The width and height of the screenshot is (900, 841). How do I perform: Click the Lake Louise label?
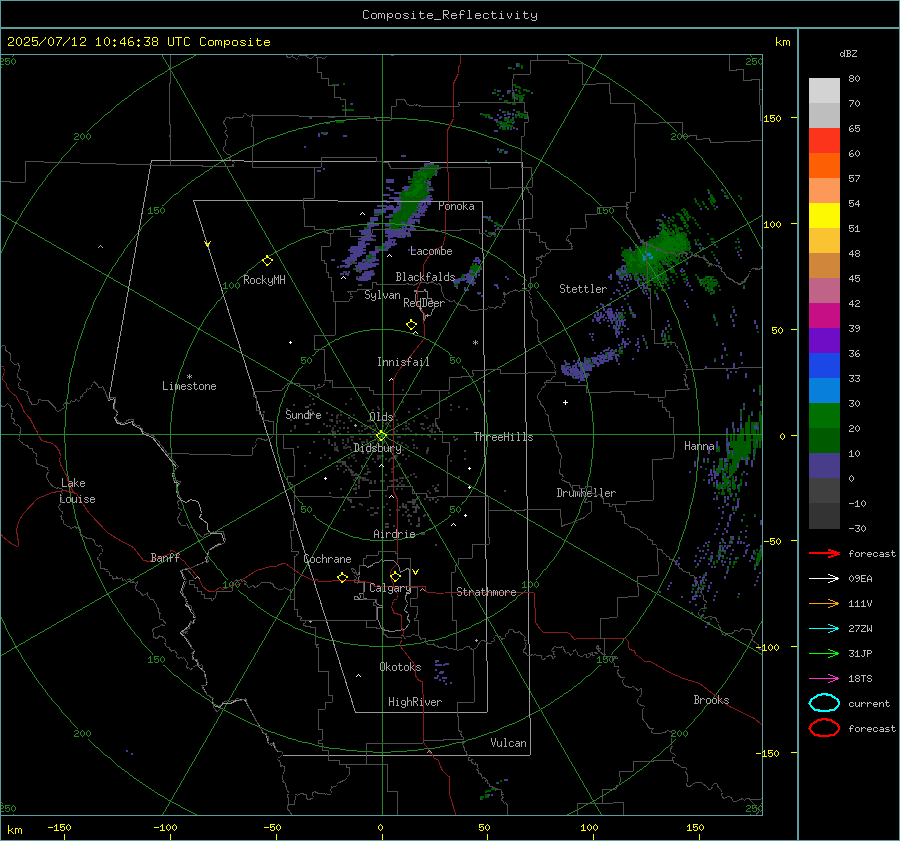click(x=77, y=491)
